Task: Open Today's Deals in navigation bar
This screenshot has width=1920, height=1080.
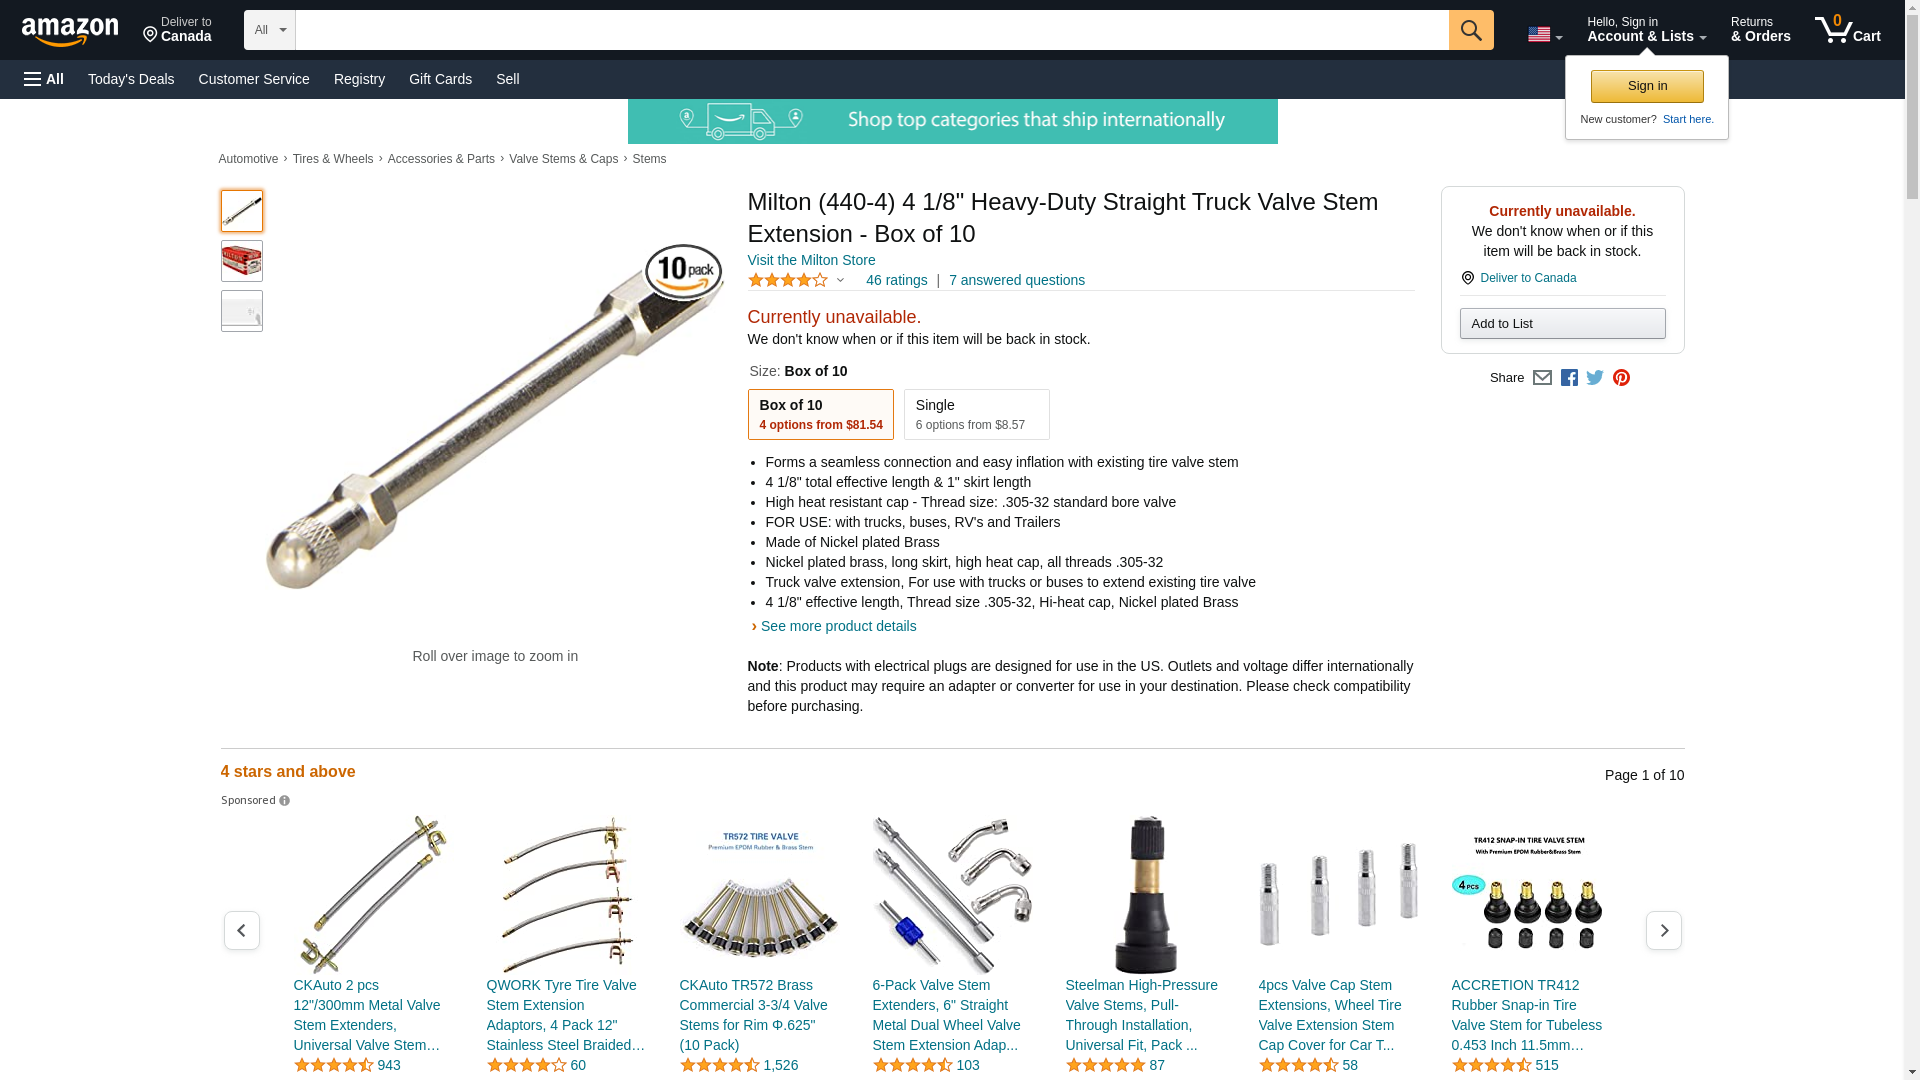Action: (131, 79)
